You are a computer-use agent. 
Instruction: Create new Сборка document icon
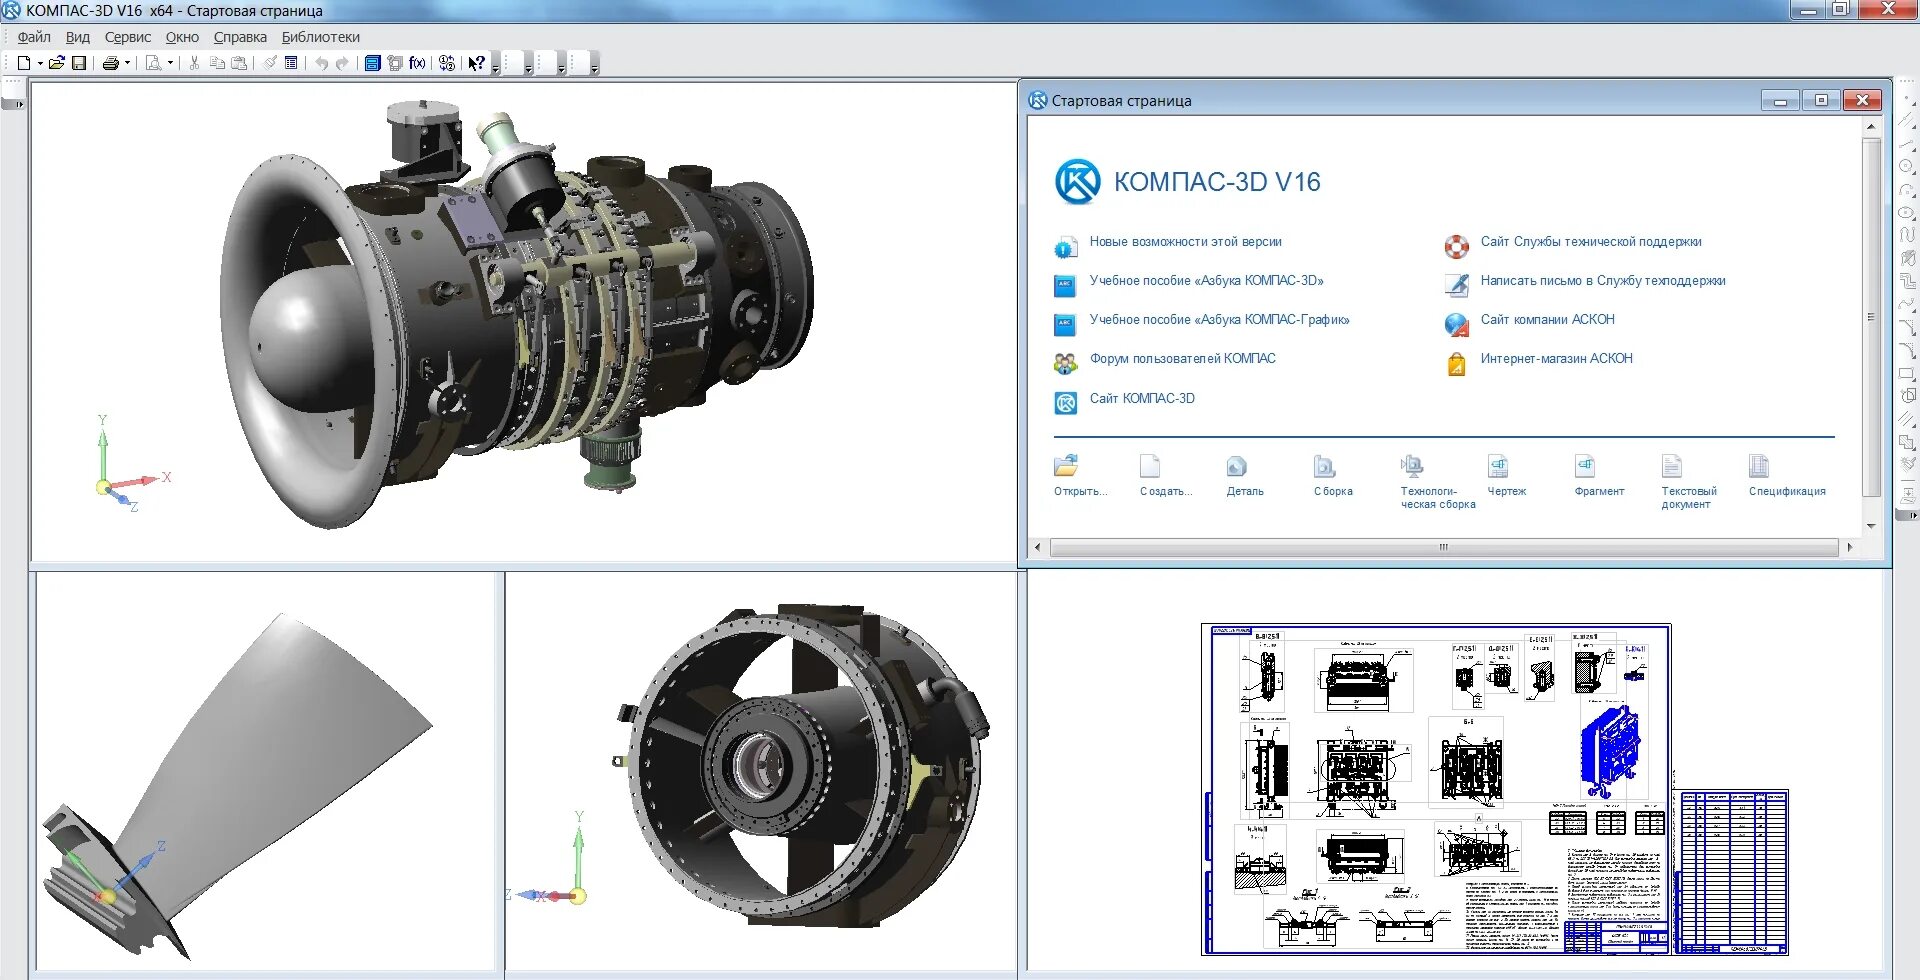click(1324, 466)
